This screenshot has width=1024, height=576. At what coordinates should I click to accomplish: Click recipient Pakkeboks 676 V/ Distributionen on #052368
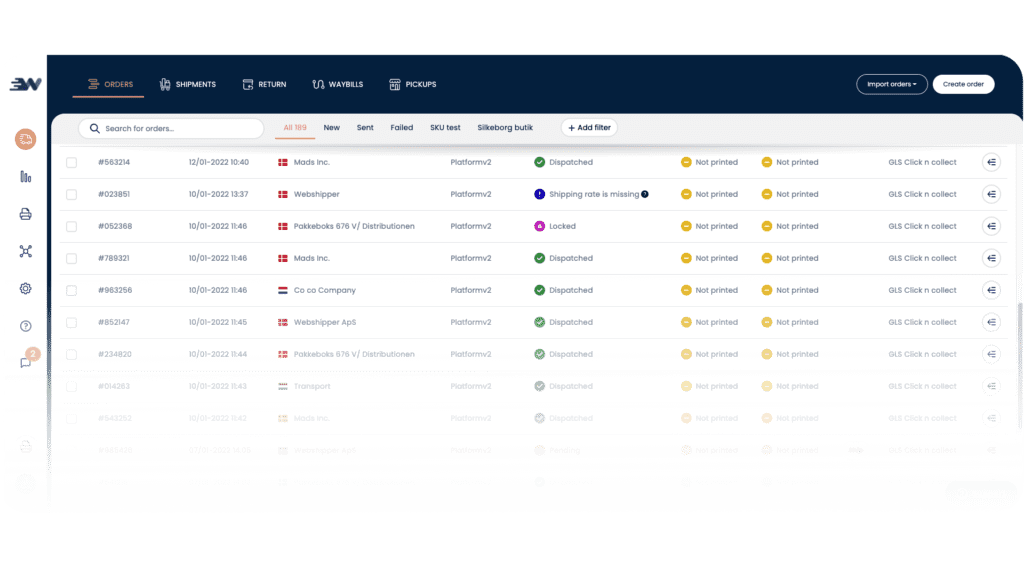(354, 226)
